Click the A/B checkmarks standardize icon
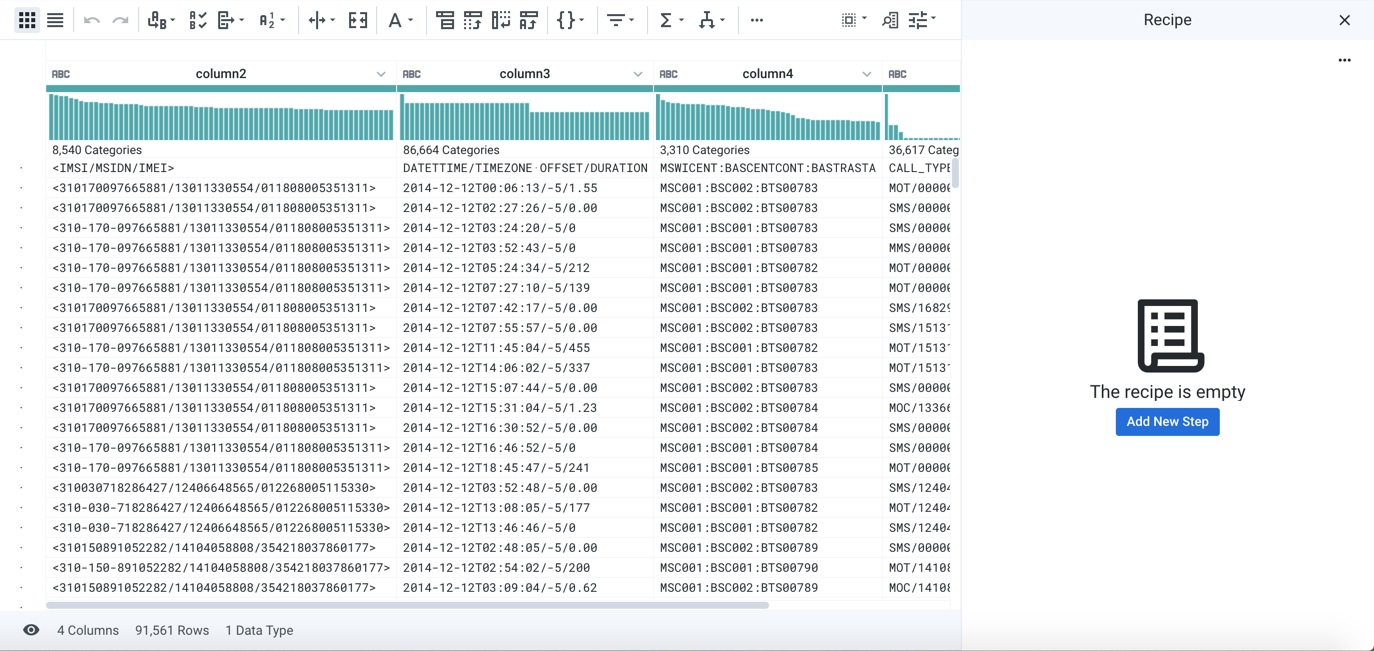This screenshot has height=651, width=1374. coord(198,20)
